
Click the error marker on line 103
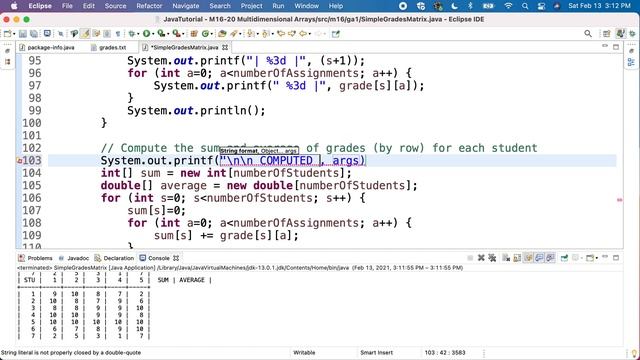pyautogui.click(x=19, y=161)
